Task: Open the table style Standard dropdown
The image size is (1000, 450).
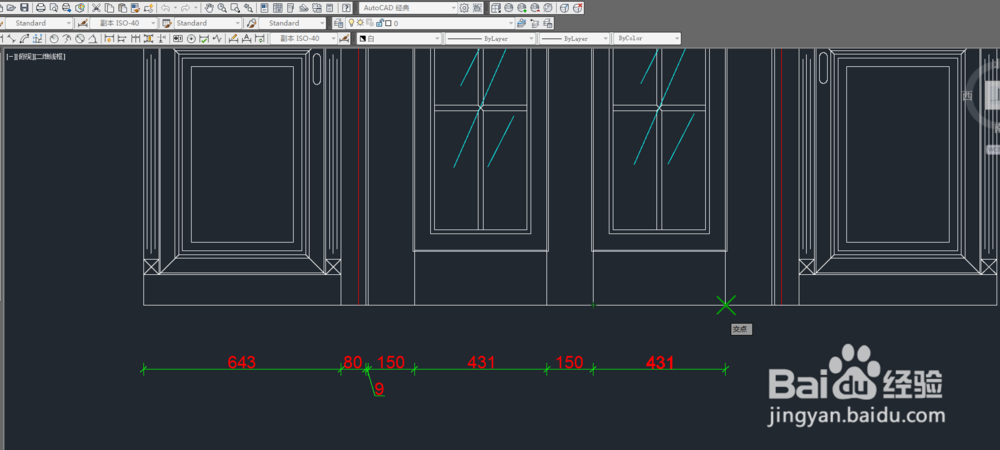Action: [209, 23]
